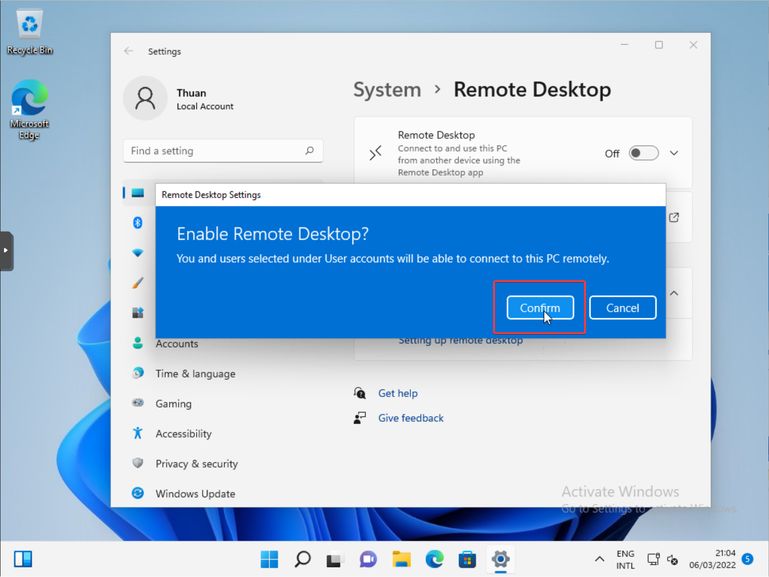This screenshot has height=577, width=769.
Task: Select the Accessibility icon in sidebar
Action: coord(138,434)
